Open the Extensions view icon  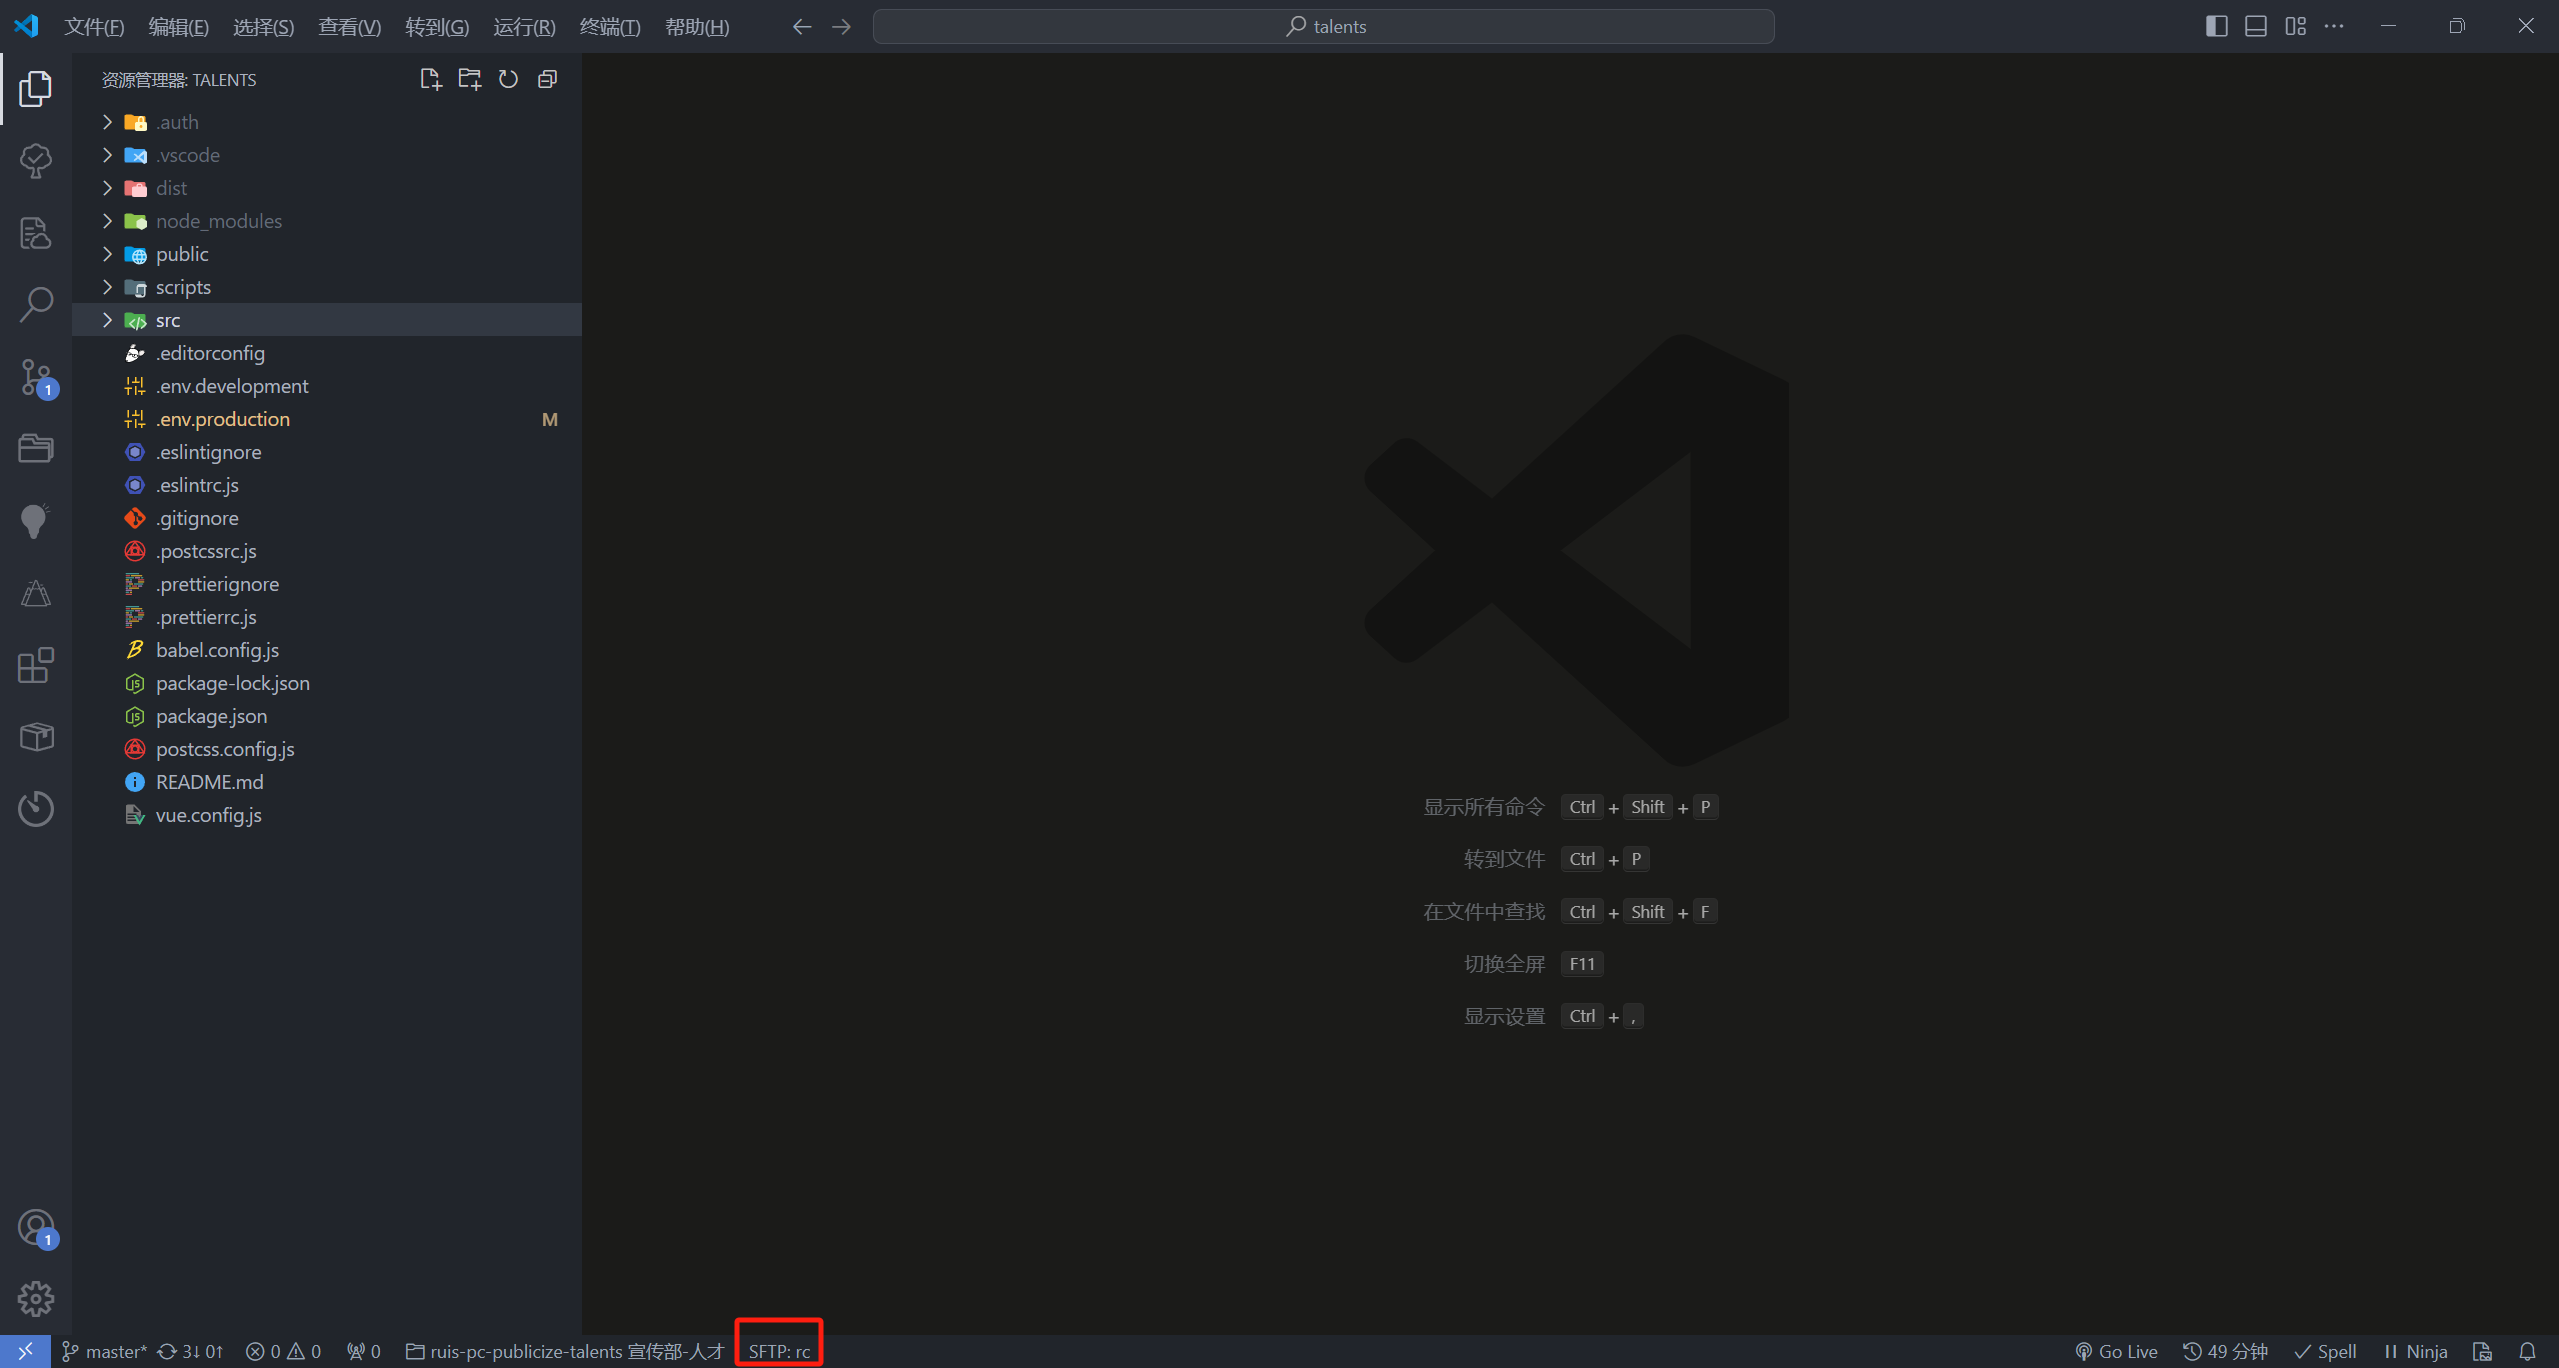click(x=36, y=665)
